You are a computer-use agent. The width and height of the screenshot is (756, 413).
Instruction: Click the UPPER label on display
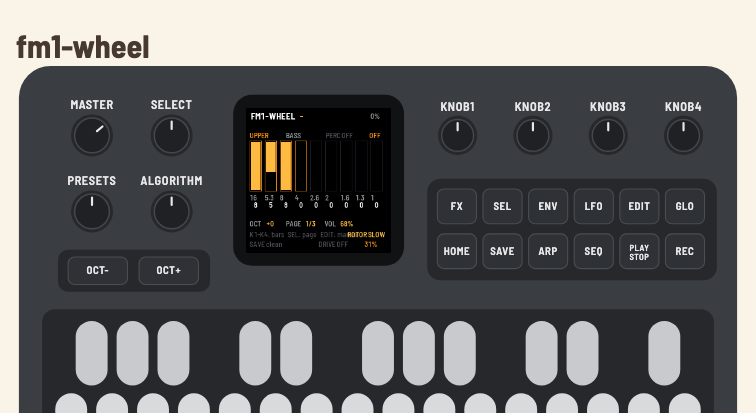point(259,136)
